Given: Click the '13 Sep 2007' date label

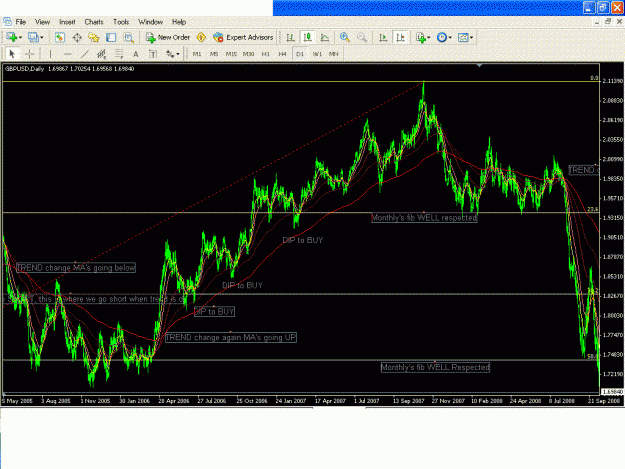Looking at the screenshot, I should [408, 401].
